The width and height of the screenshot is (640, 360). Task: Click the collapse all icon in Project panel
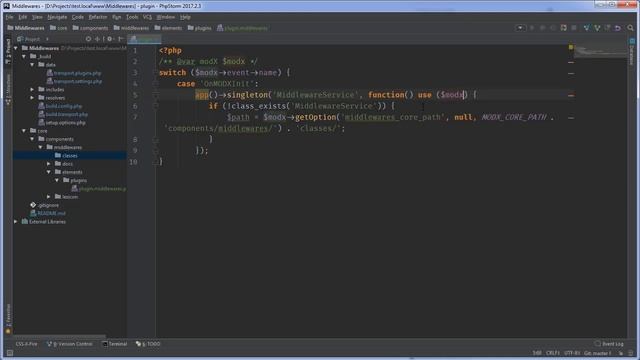[x=98, y=39]
